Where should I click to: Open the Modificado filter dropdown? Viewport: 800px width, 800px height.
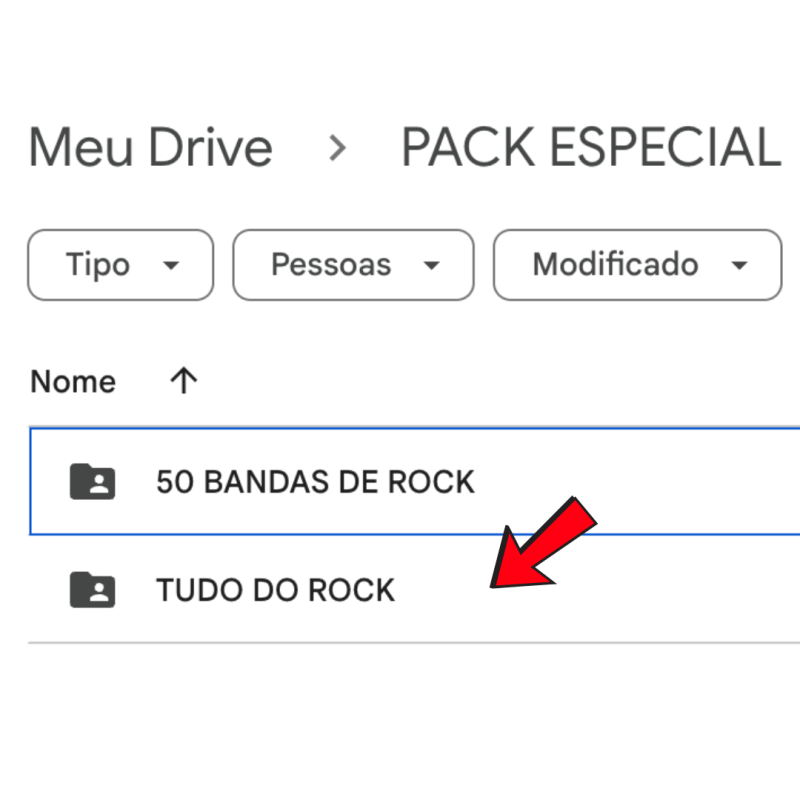[637, 265]
